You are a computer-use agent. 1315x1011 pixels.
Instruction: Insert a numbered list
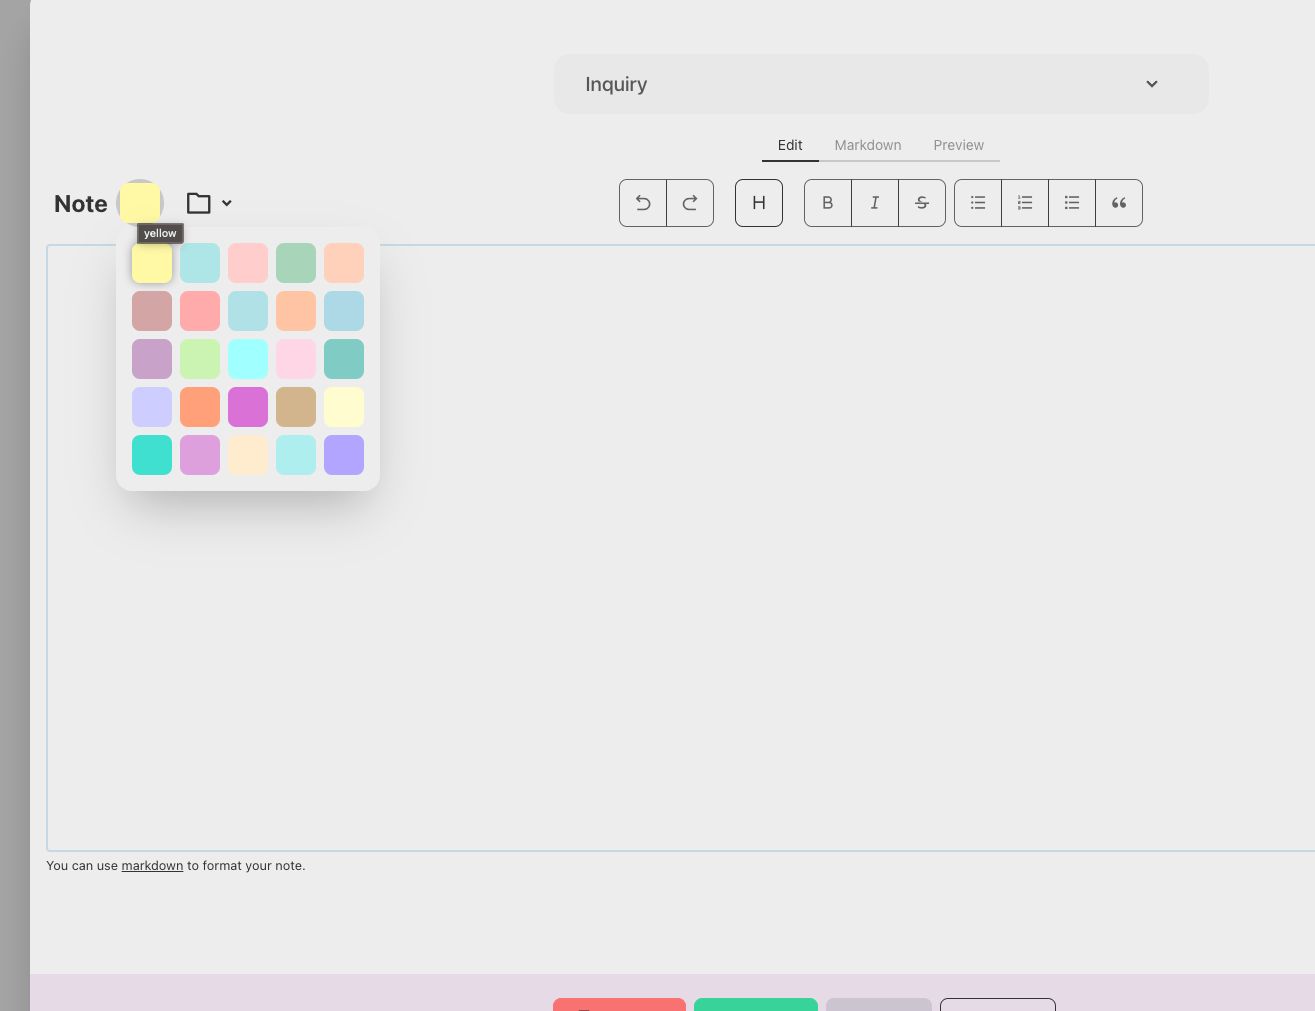(x=1024, y=202)
